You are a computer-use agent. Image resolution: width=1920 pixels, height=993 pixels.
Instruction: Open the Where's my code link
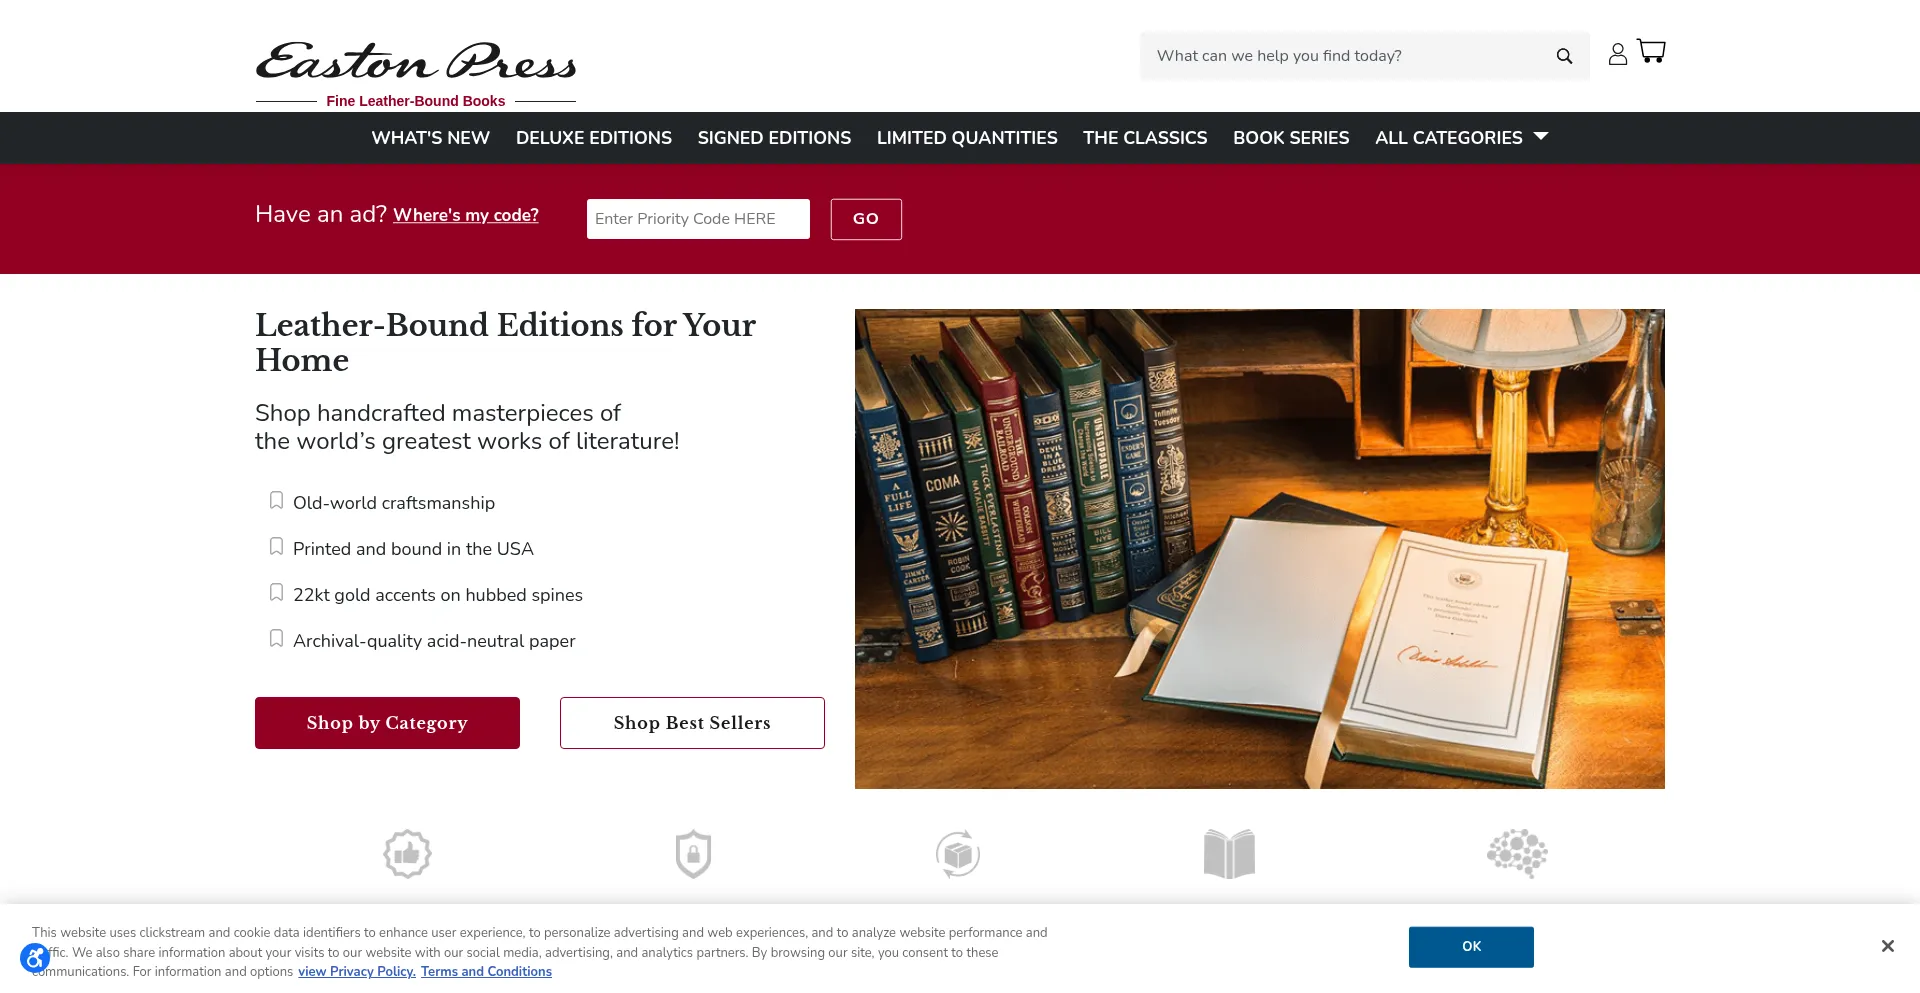466,215
